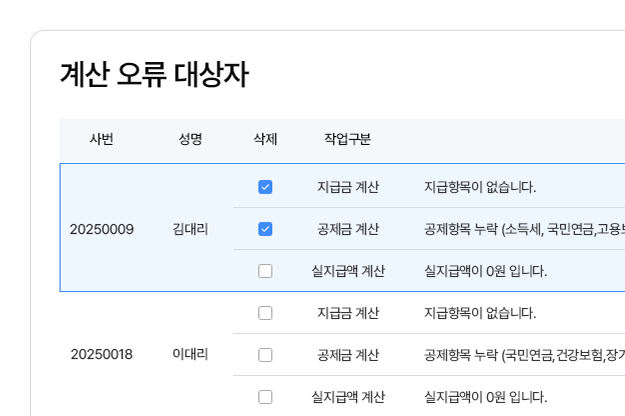
Task: Click the 성명 column header
Action: 190,139
